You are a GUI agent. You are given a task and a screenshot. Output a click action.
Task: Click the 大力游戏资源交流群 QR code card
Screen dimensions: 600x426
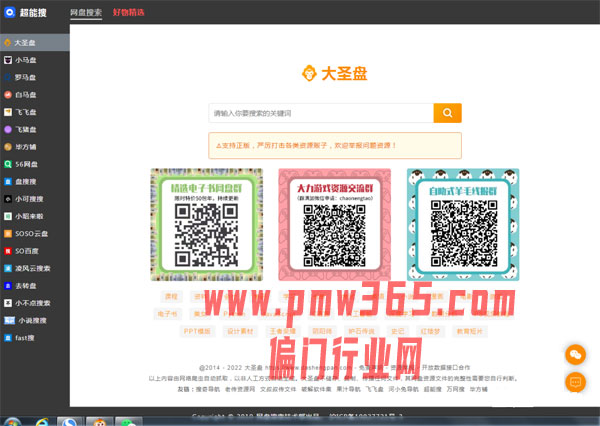[x=335, y=225]
